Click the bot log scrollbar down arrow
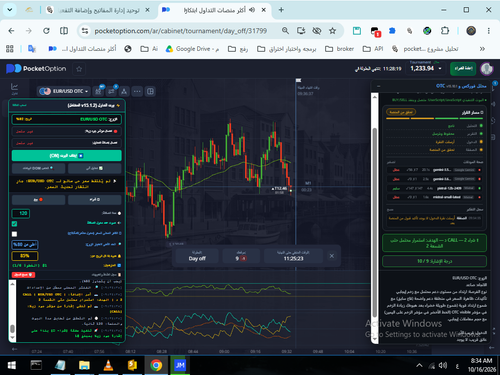 pyautogui.click(x=12, y=337)
